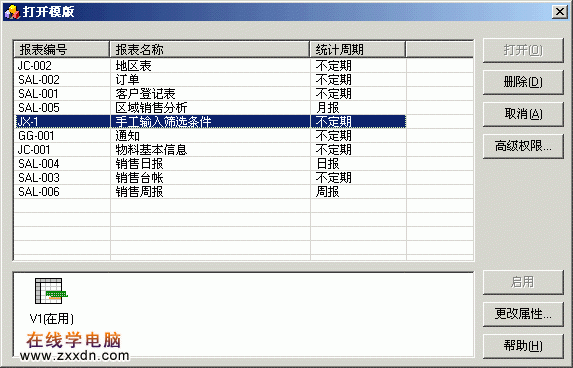Select the SAL-001 客户登记表 row

point(210,94)
